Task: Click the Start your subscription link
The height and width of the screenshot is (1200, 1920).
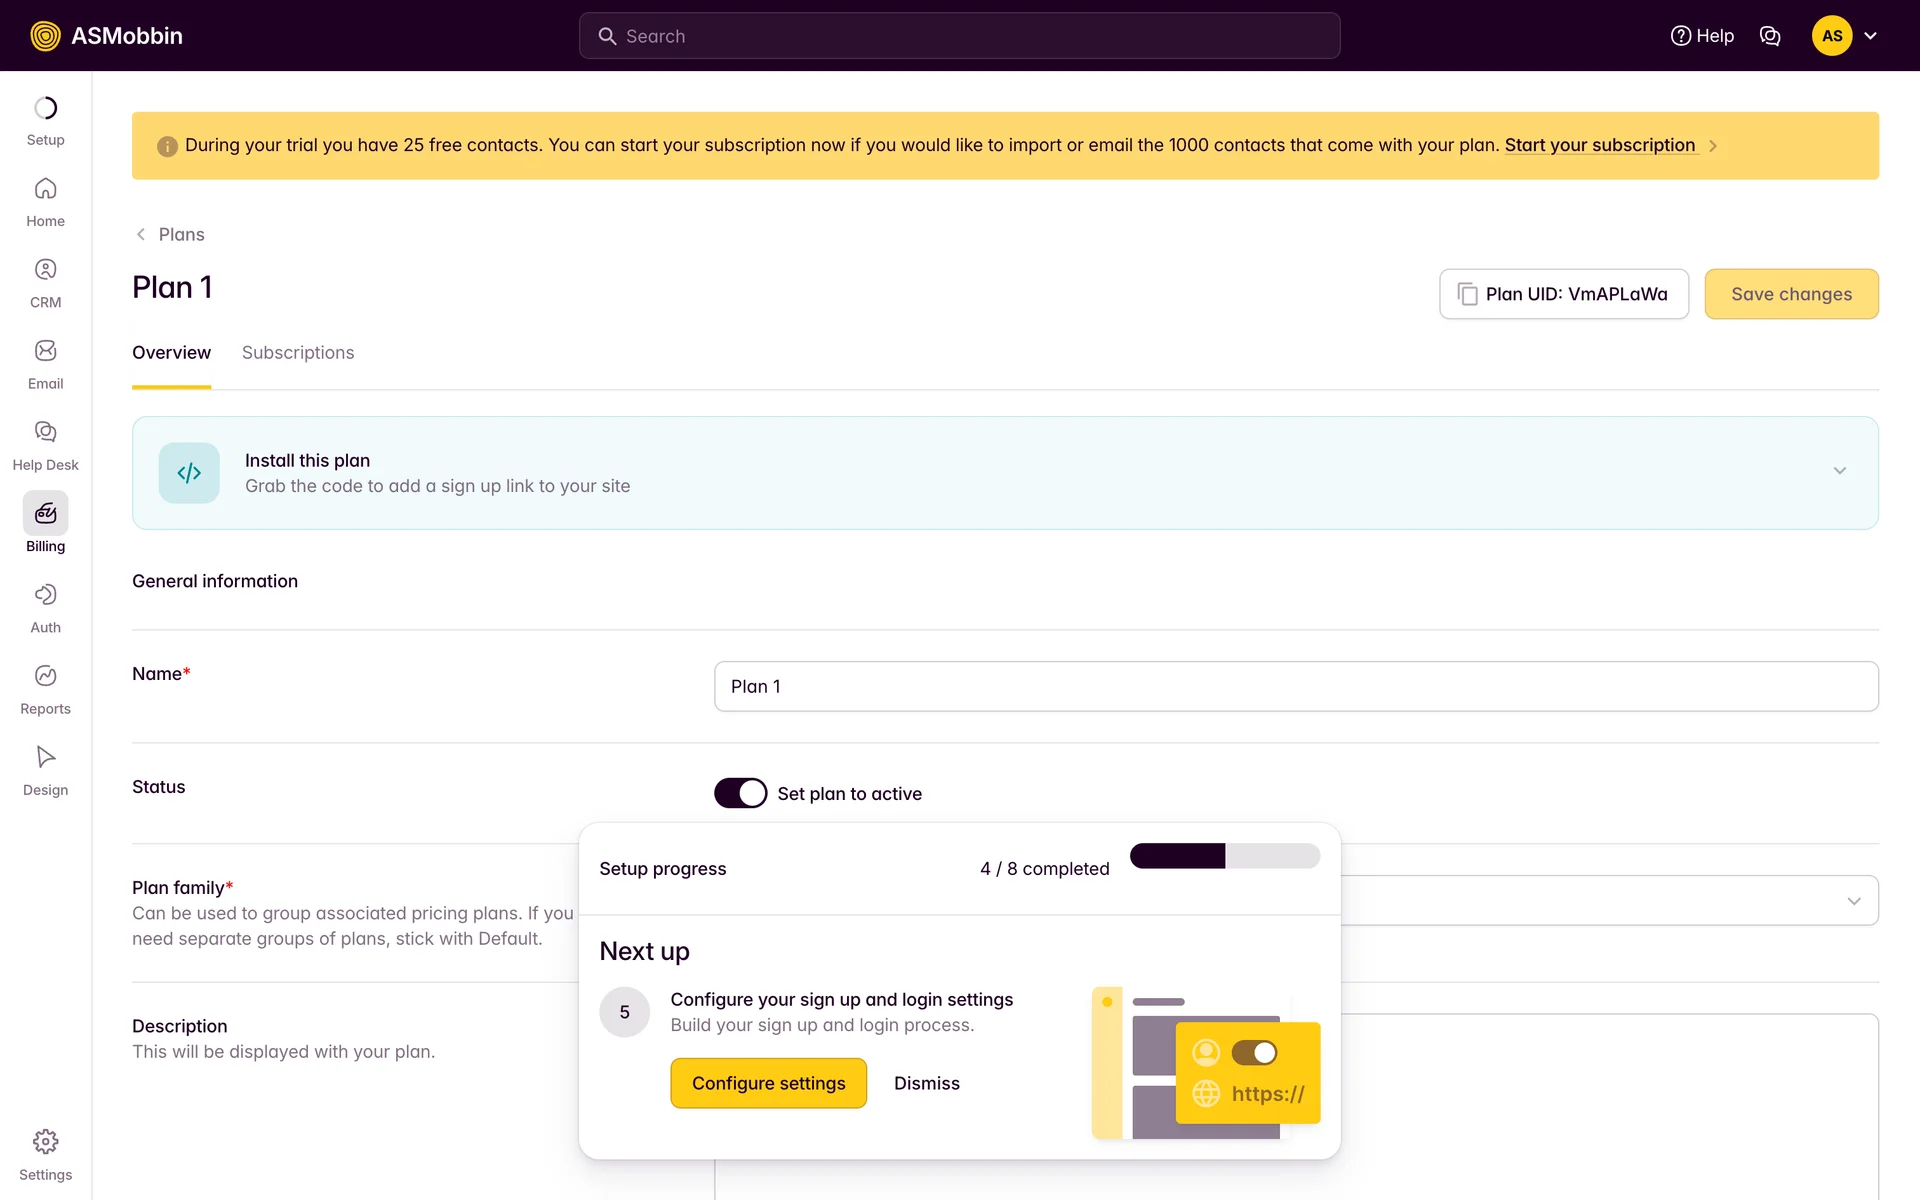Action: (x=1599, y=145)
